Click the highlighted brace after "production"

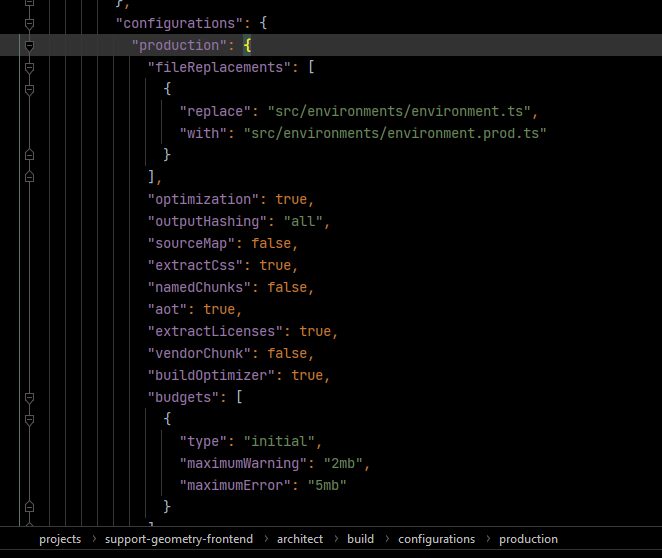(247, 45)
